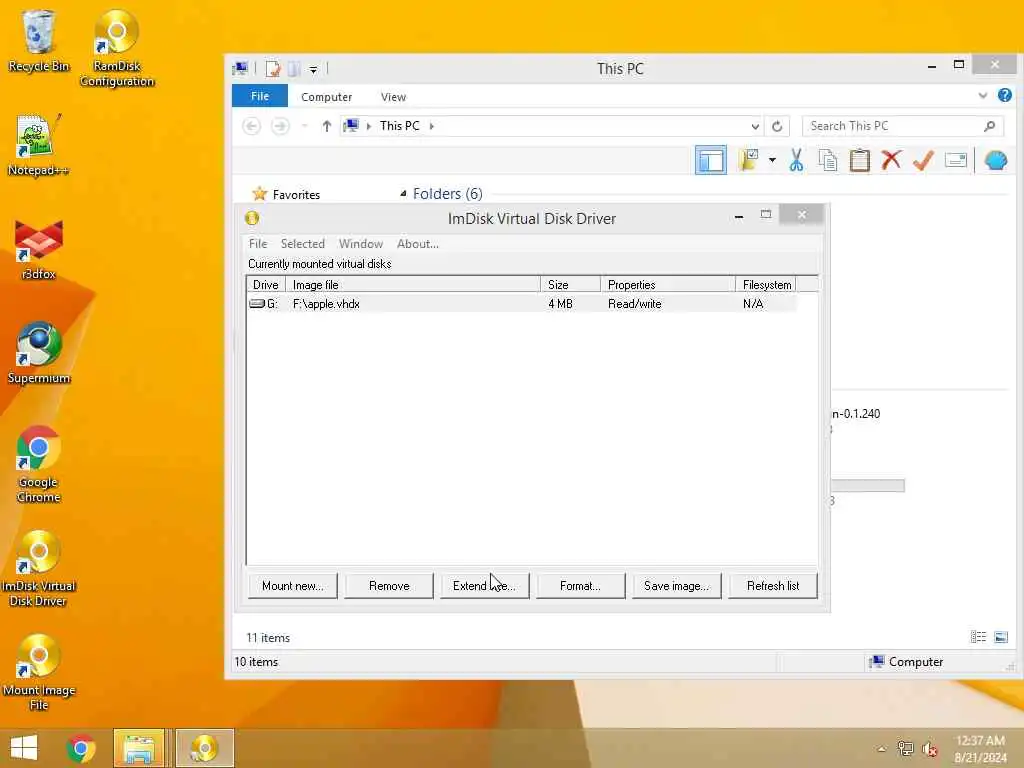Image resolution: width=1024 pixels, height=768 pixels.
Task: Open the recent locations dropdown arrow
Action: pos(304,126)
